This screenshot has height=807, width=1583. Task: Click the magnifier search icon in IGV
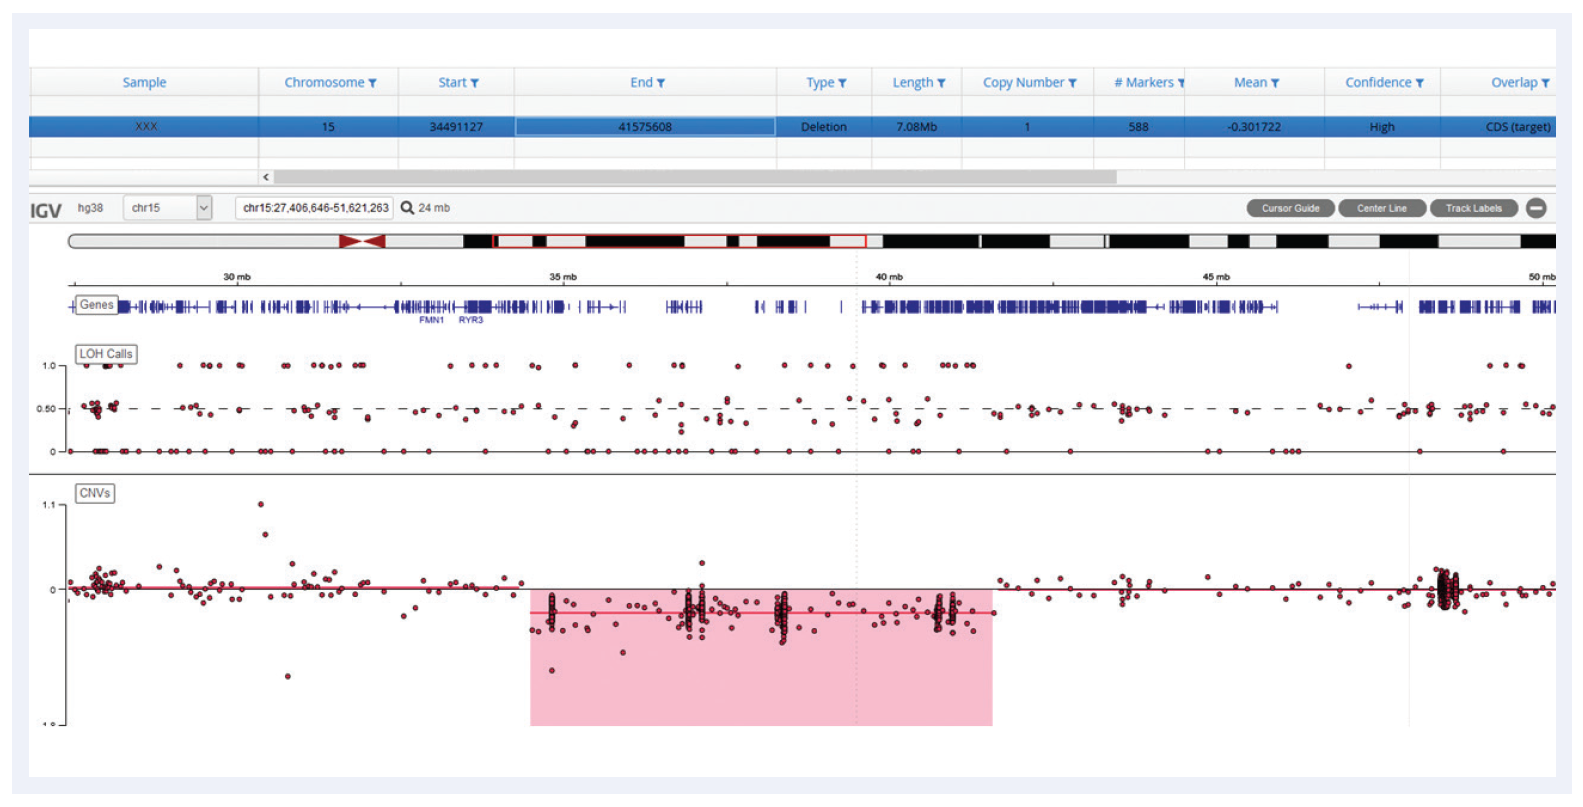(407, 208)
